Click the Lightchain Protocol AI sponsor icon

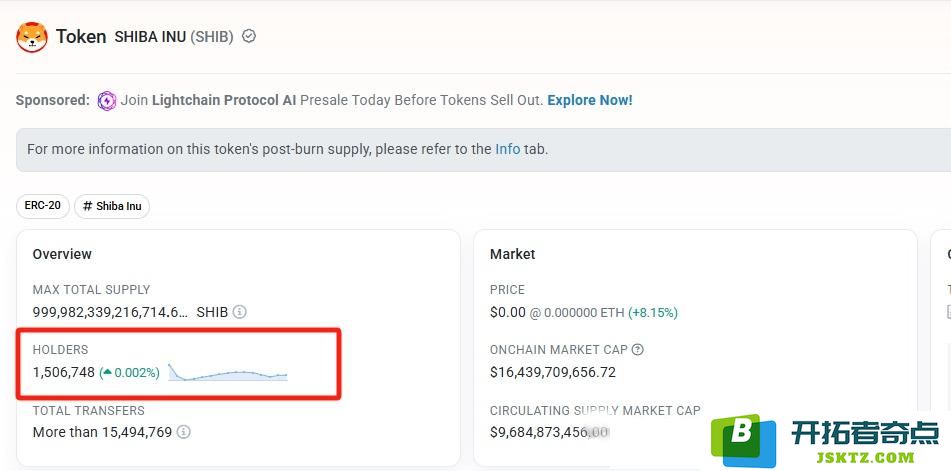(x=107, y=101)
